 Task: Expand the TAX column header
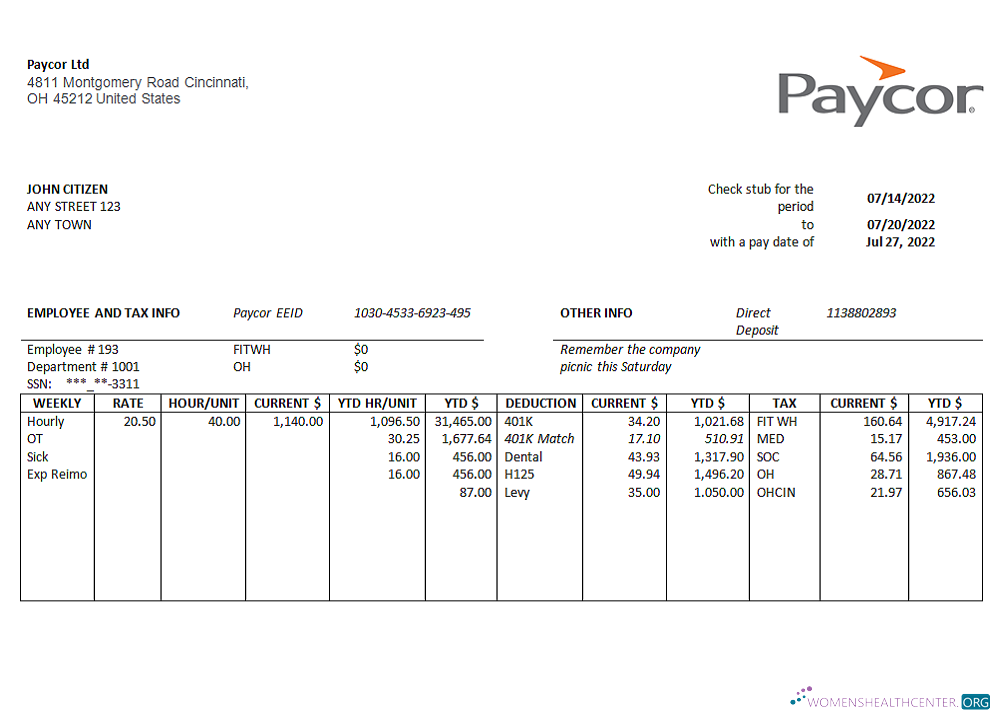point(784,403)
